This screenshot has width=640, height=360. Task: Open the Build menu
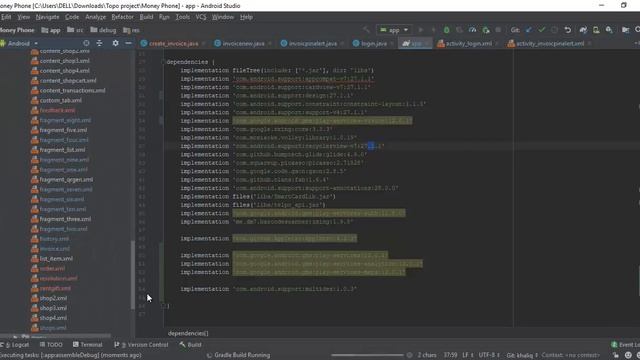pyautogui.click(x=146, y=17)
